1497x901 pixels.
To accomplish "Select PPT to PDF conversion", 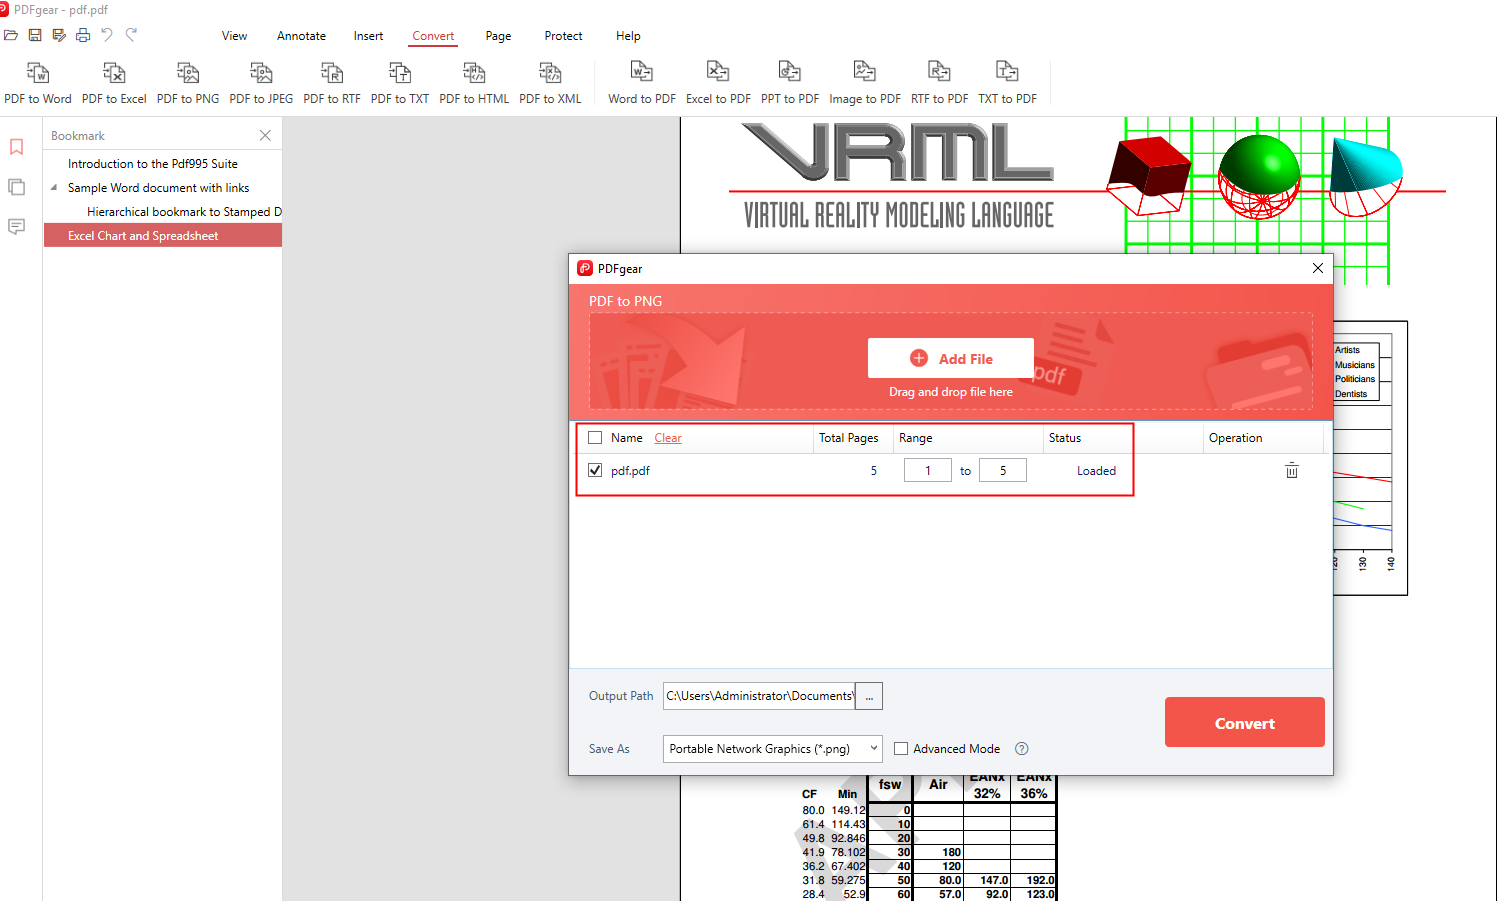I will click(790, 83).
